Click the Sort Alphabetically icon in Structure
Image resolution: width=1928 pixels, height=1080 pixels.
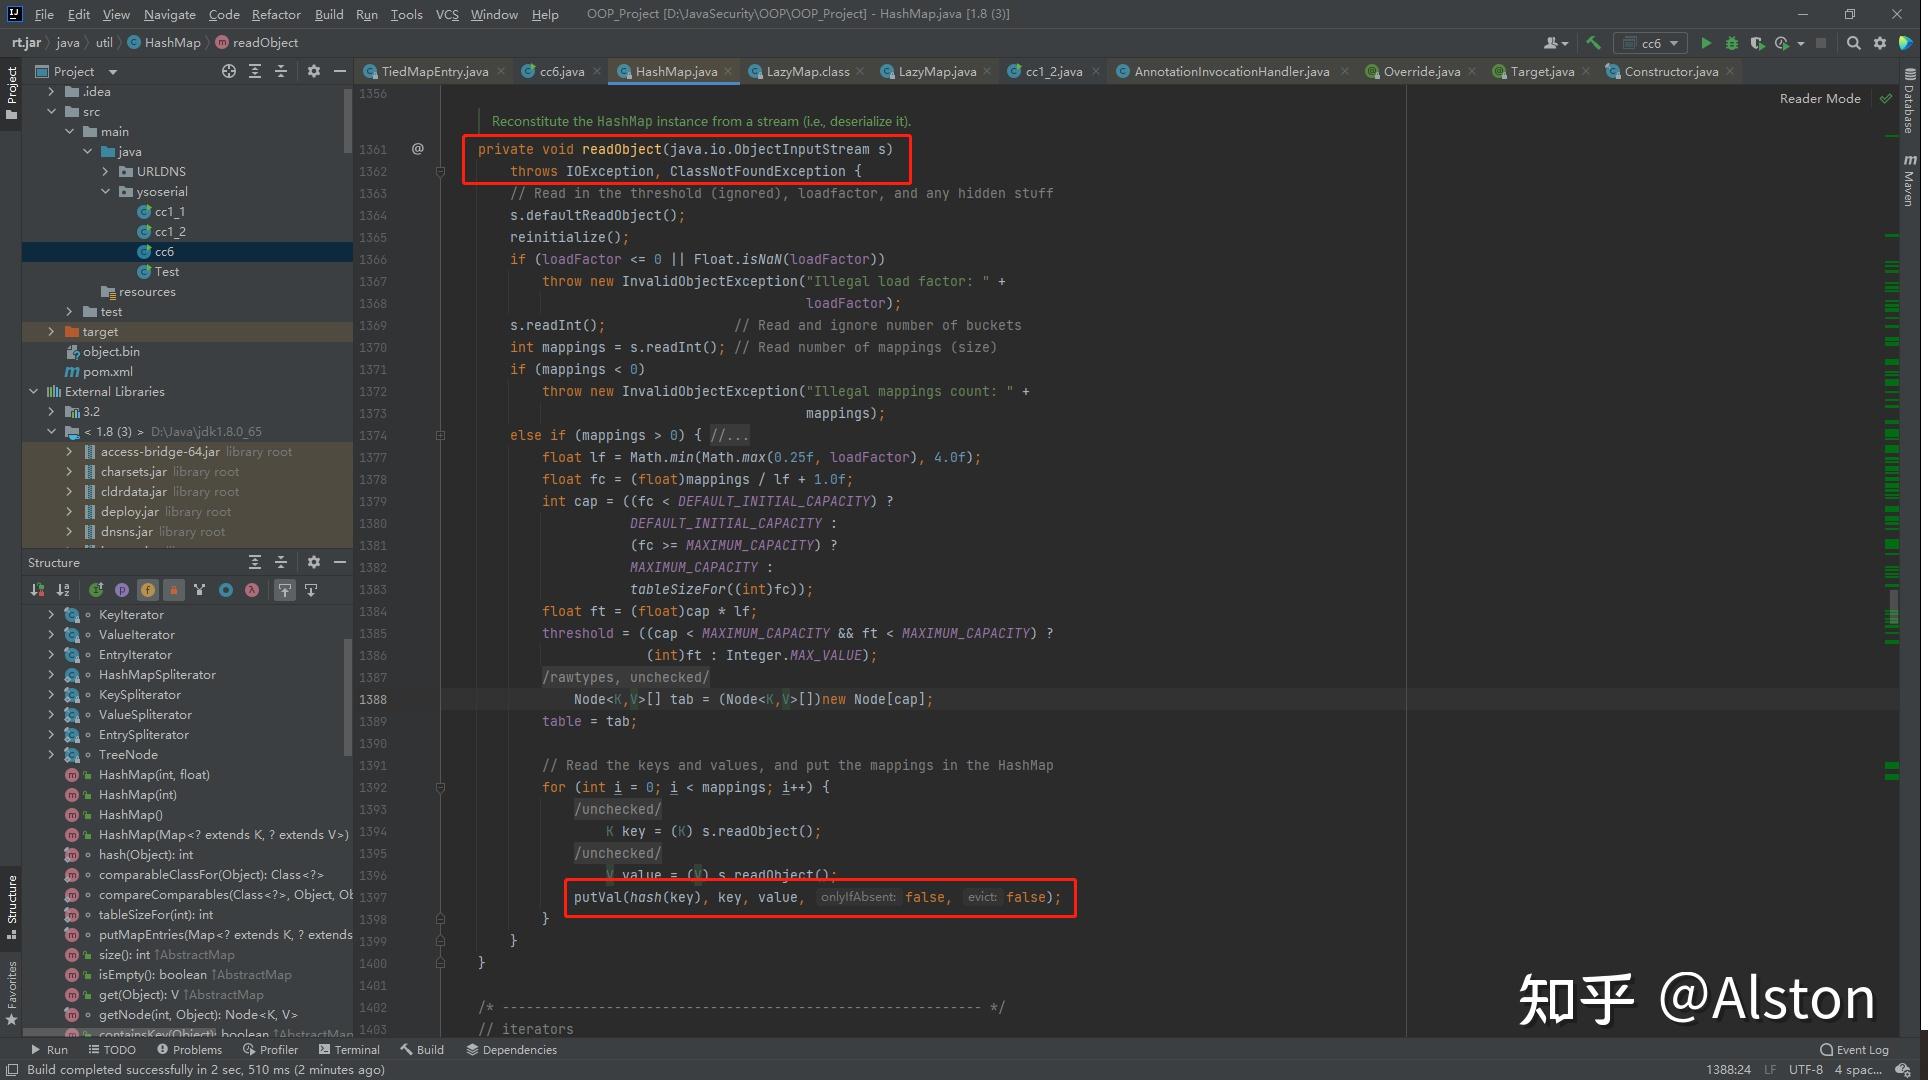point(63,590)
